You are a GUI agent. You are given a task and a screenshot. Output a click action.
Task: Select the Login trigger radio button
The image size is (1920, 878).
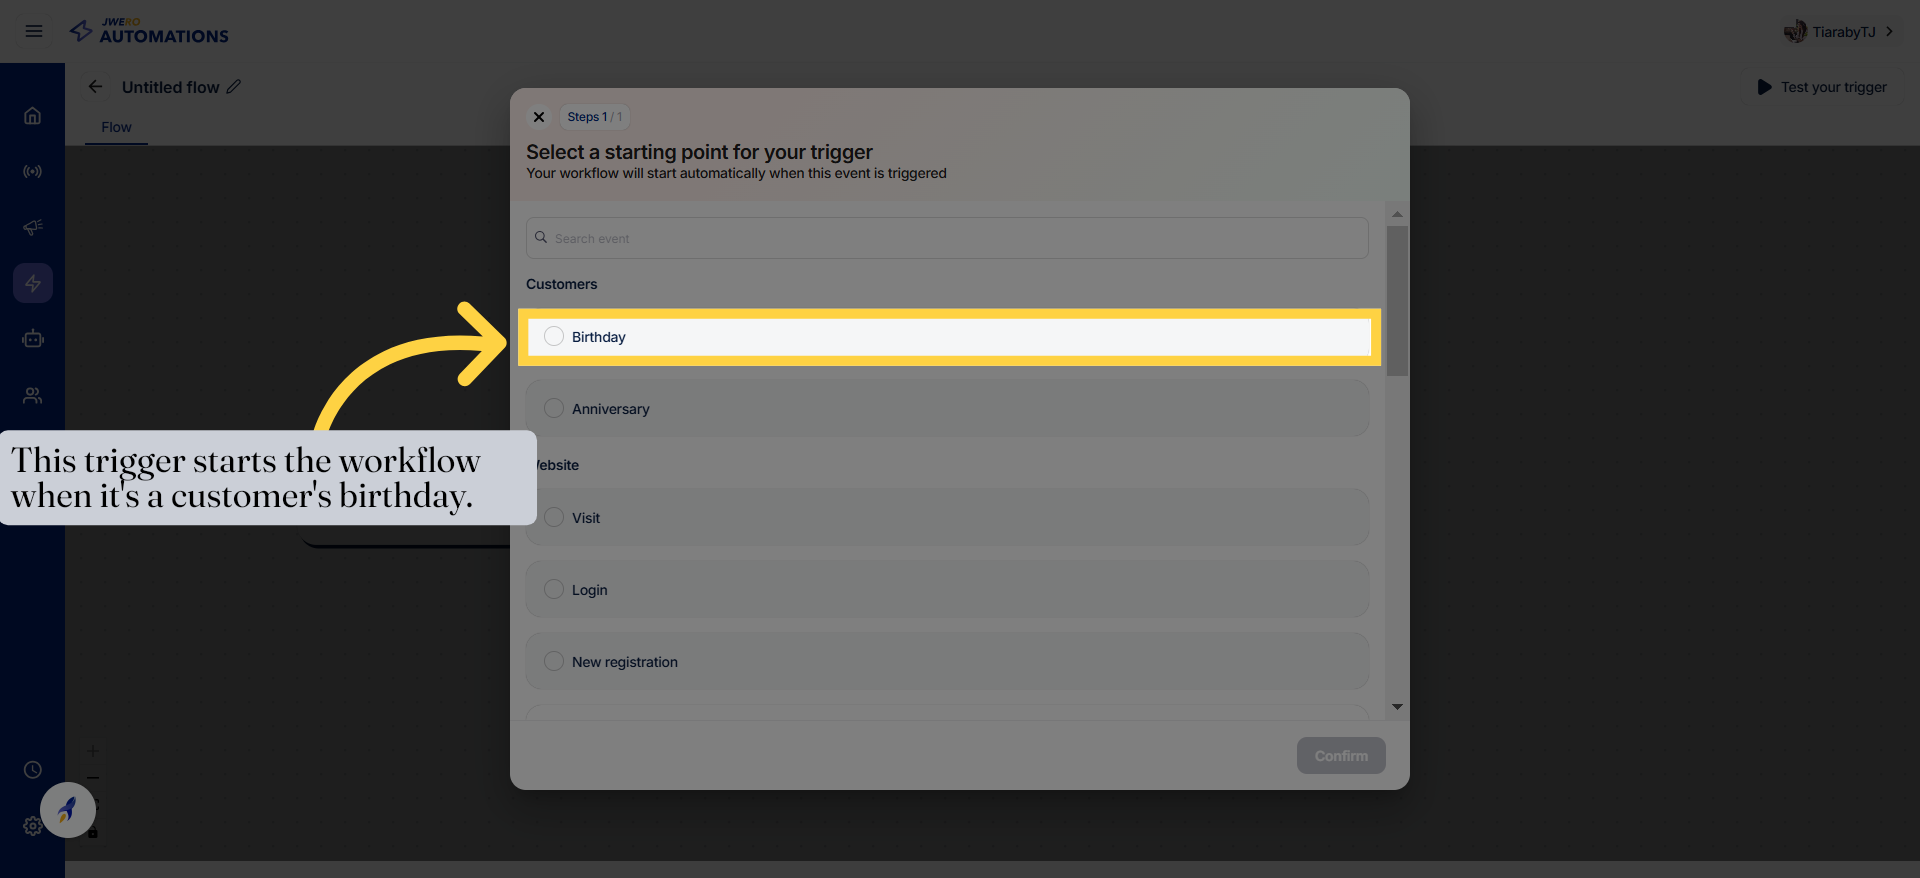[x=554, y=589]
